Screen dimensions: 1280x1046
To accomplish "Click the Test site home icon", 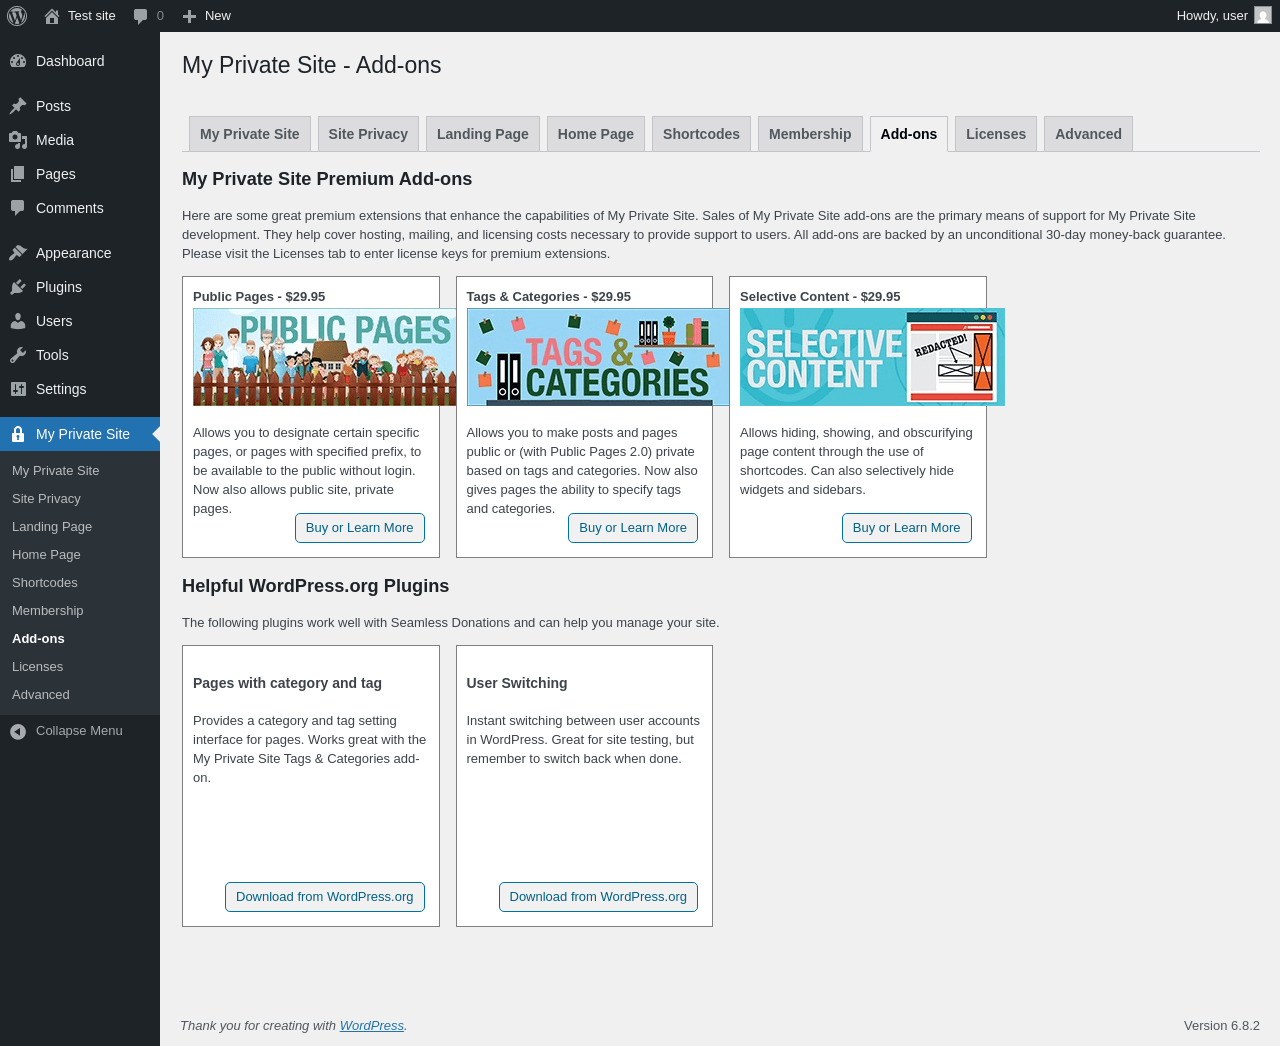I will (x=52, y=16).
